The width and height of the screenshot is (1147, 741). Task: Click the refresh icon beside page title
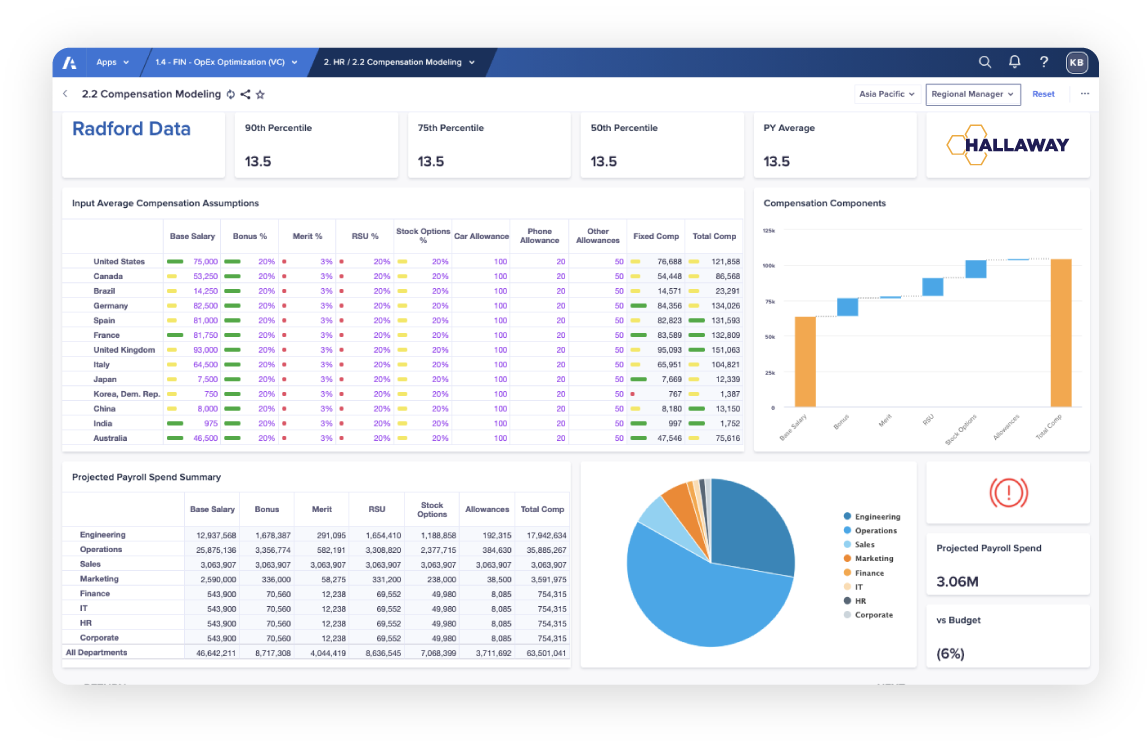pos(231,94)
